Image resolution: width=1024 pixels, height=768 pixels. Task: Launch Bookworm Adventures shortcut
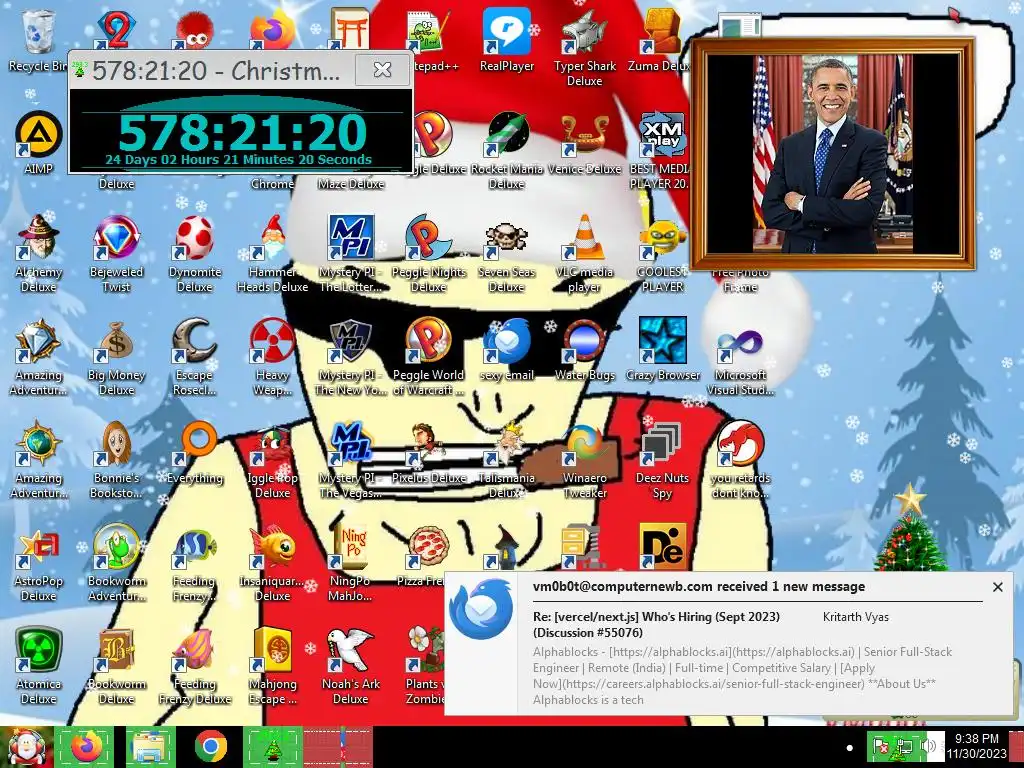click(116, 563)
